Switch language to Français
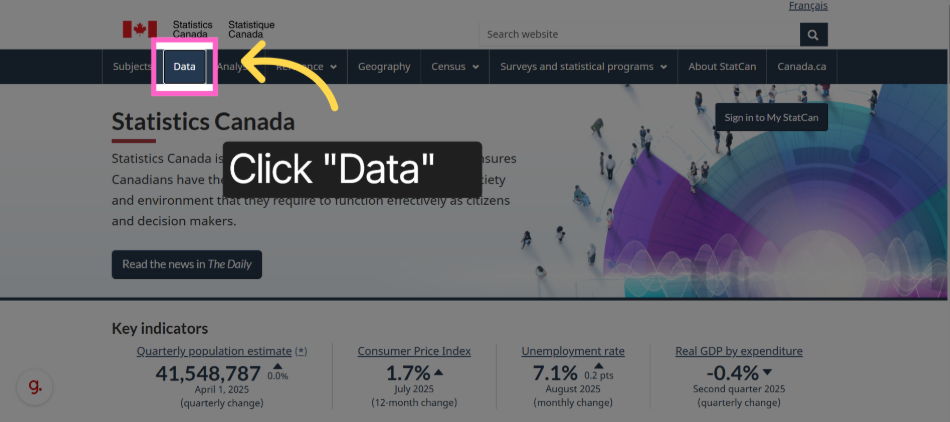Screen dimensions: 950x422 coord(808,6)
